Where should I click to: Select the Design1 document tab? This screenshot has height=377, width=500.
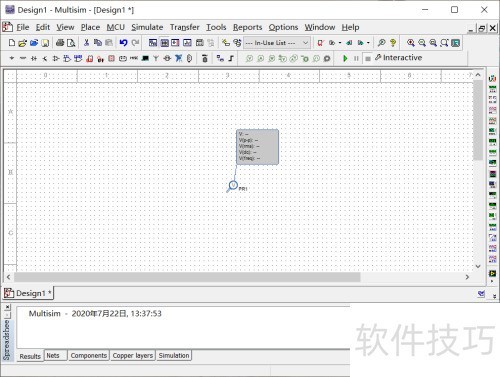point(28,293)
